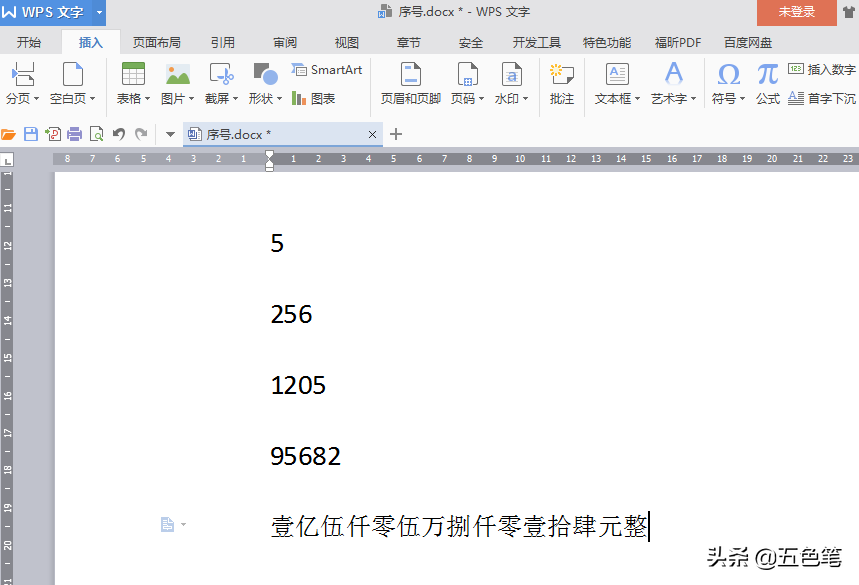Expand the WPS 文字 application menu arrow
Screen dimensions: 859x585
click(x=99, y=12)
